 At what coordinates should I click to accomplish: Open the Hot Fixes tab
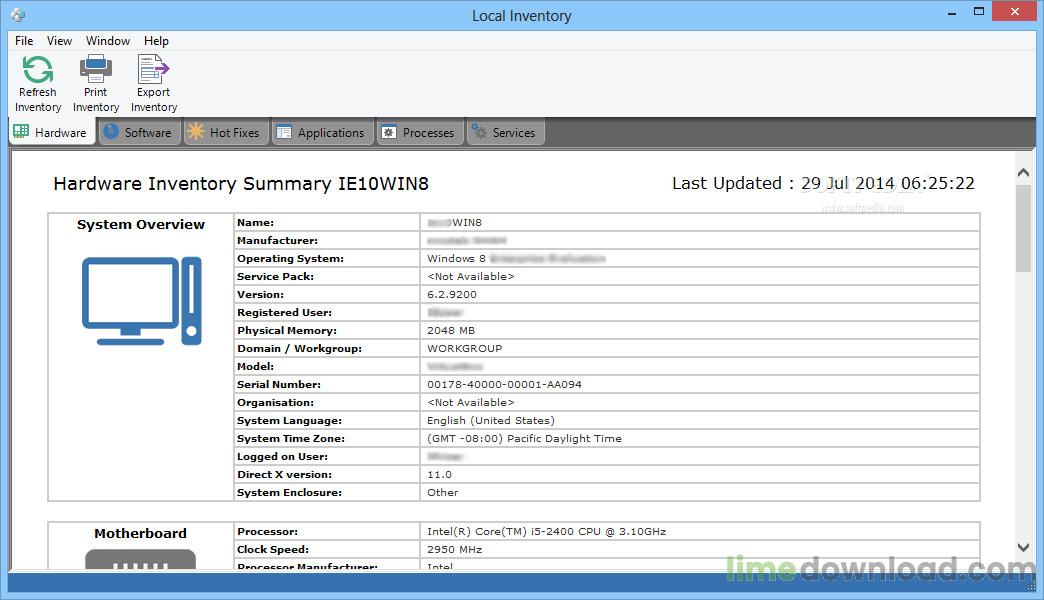tap(225, 132)
